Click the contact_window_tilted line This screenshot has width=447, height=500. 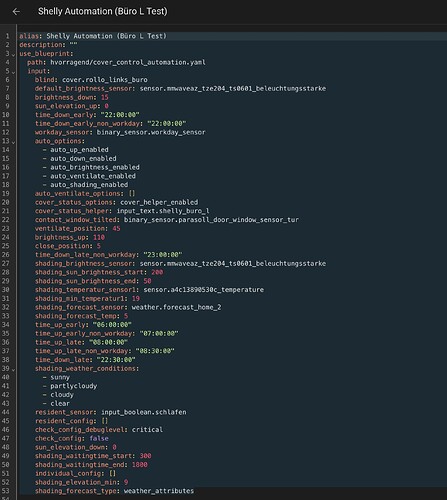pyautogui.click(x=167, y=220)
